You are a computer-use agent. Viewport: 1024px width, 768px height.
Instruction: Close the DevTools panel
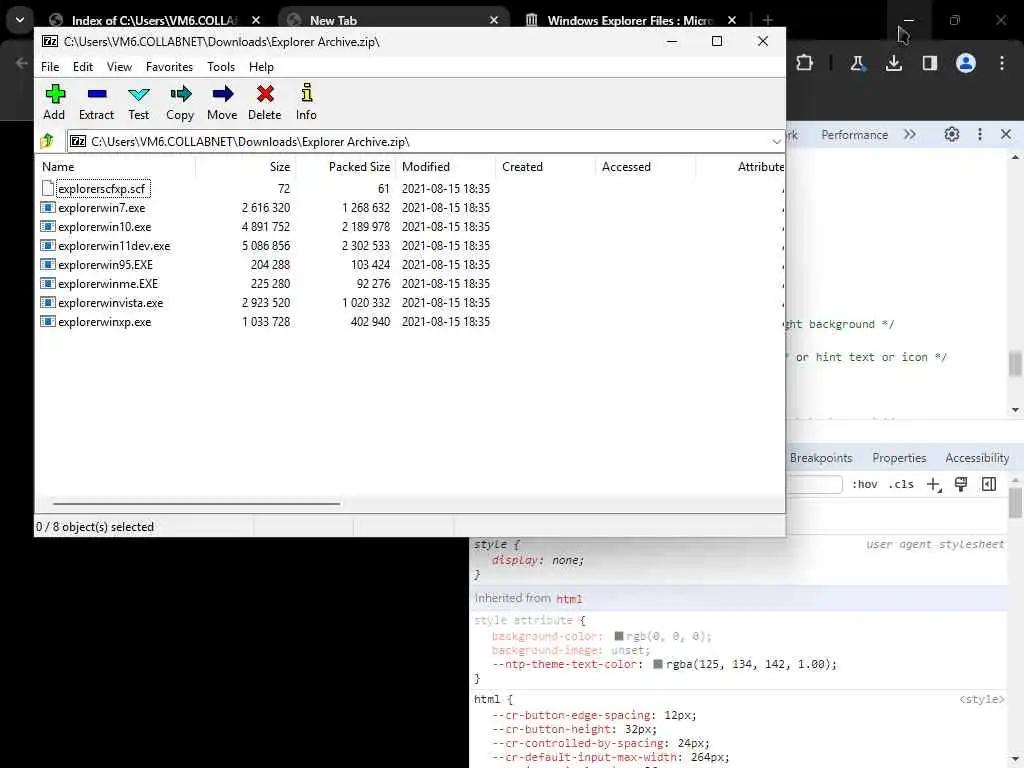point(1006,135)
